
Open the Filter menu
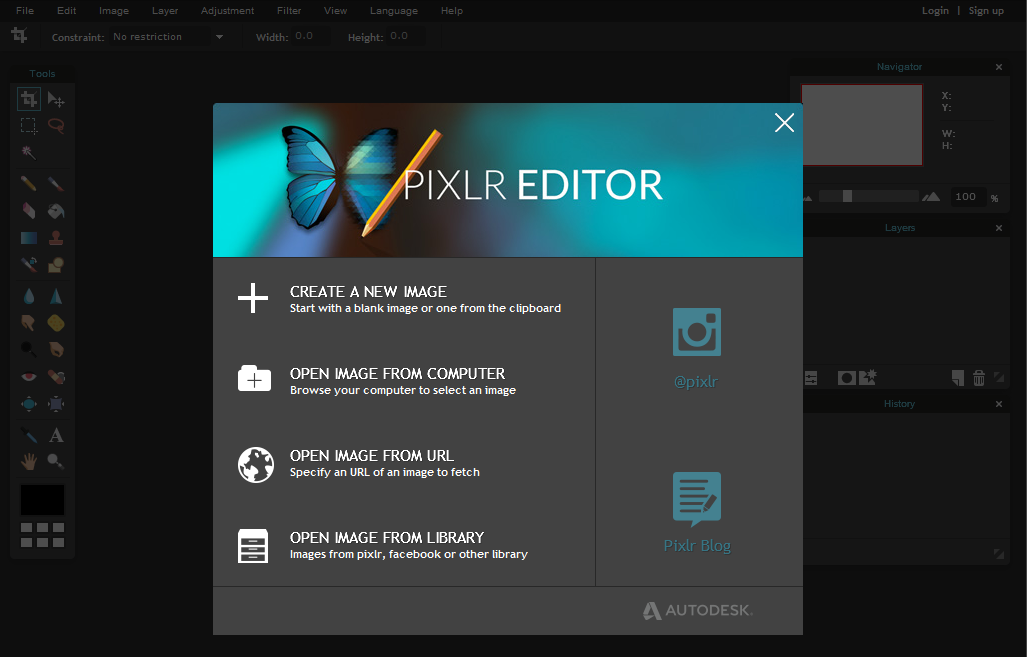289,10
